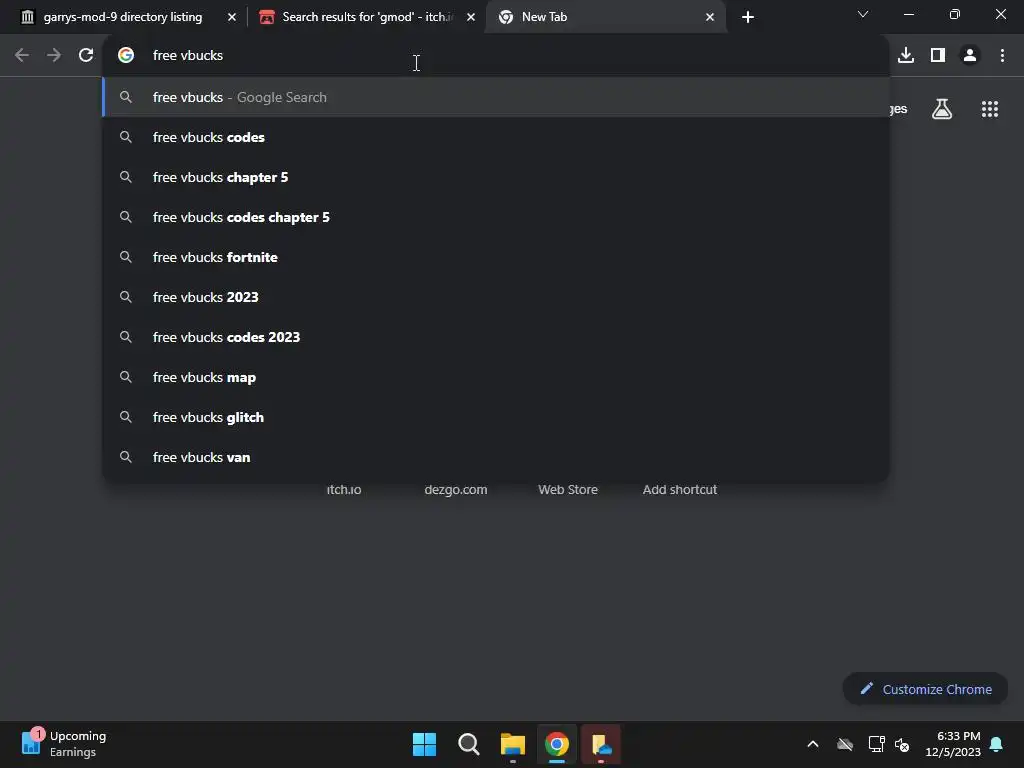
Task: Choose 'free vbucks van' suggestion
Action: click(x=496, y=457)
